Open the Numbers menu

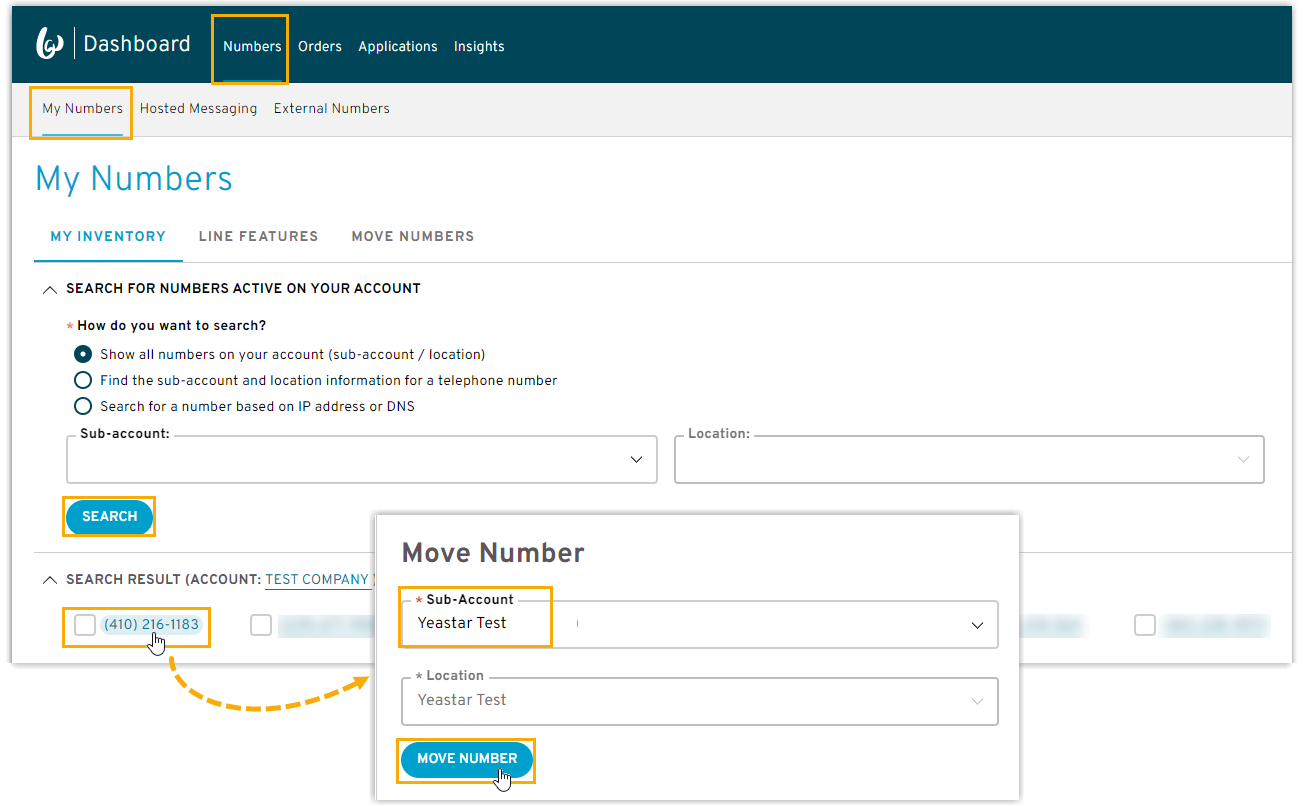pyautogui.click(x=252, y=47)
